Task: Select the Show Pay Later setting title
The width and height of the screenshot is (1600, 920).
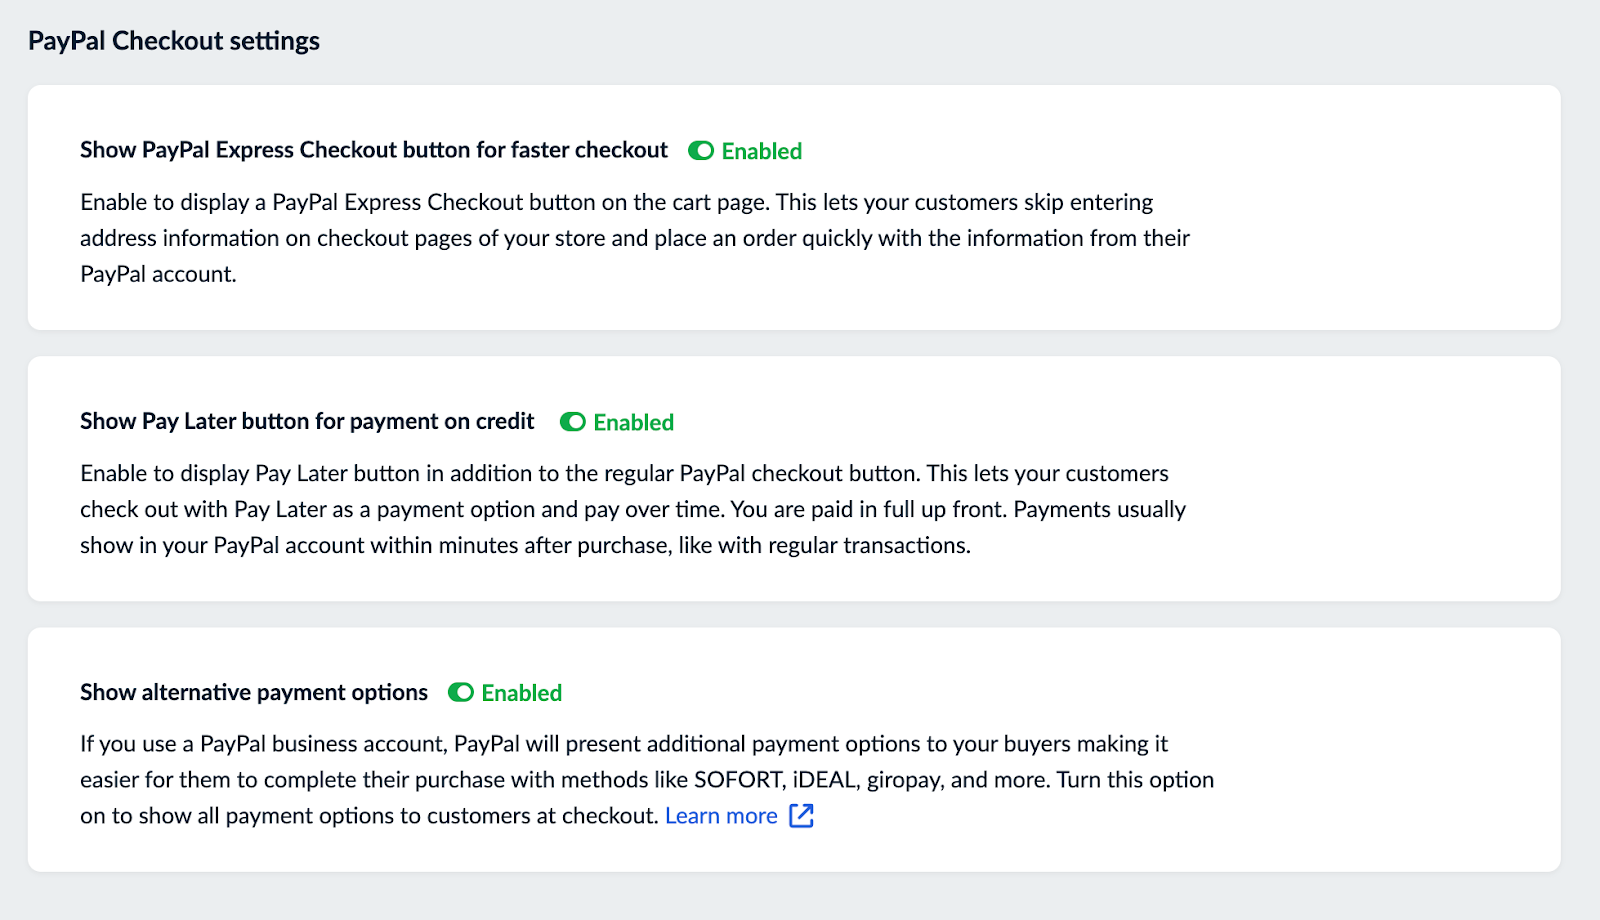Action: pos(307,421)
